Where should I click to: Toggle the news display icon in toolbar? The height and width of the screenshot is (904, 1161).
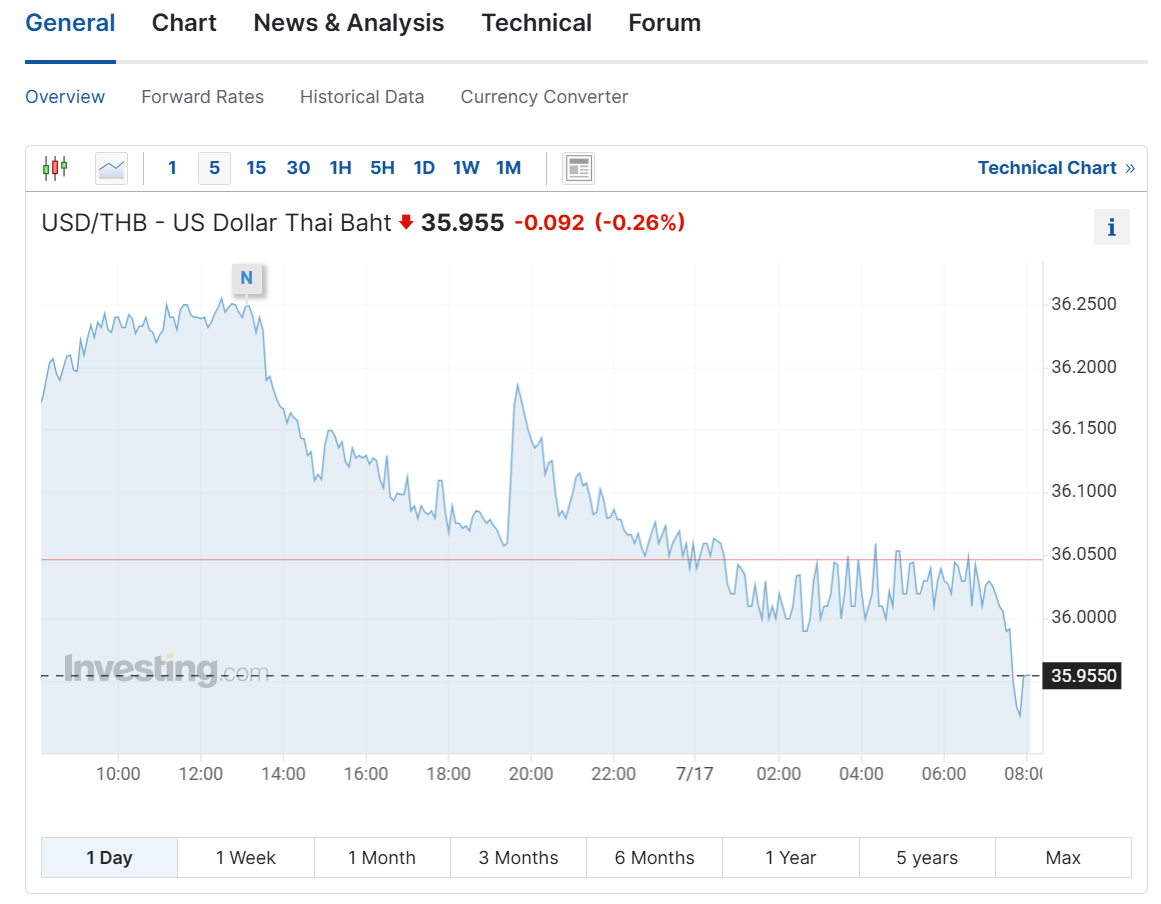578,168
